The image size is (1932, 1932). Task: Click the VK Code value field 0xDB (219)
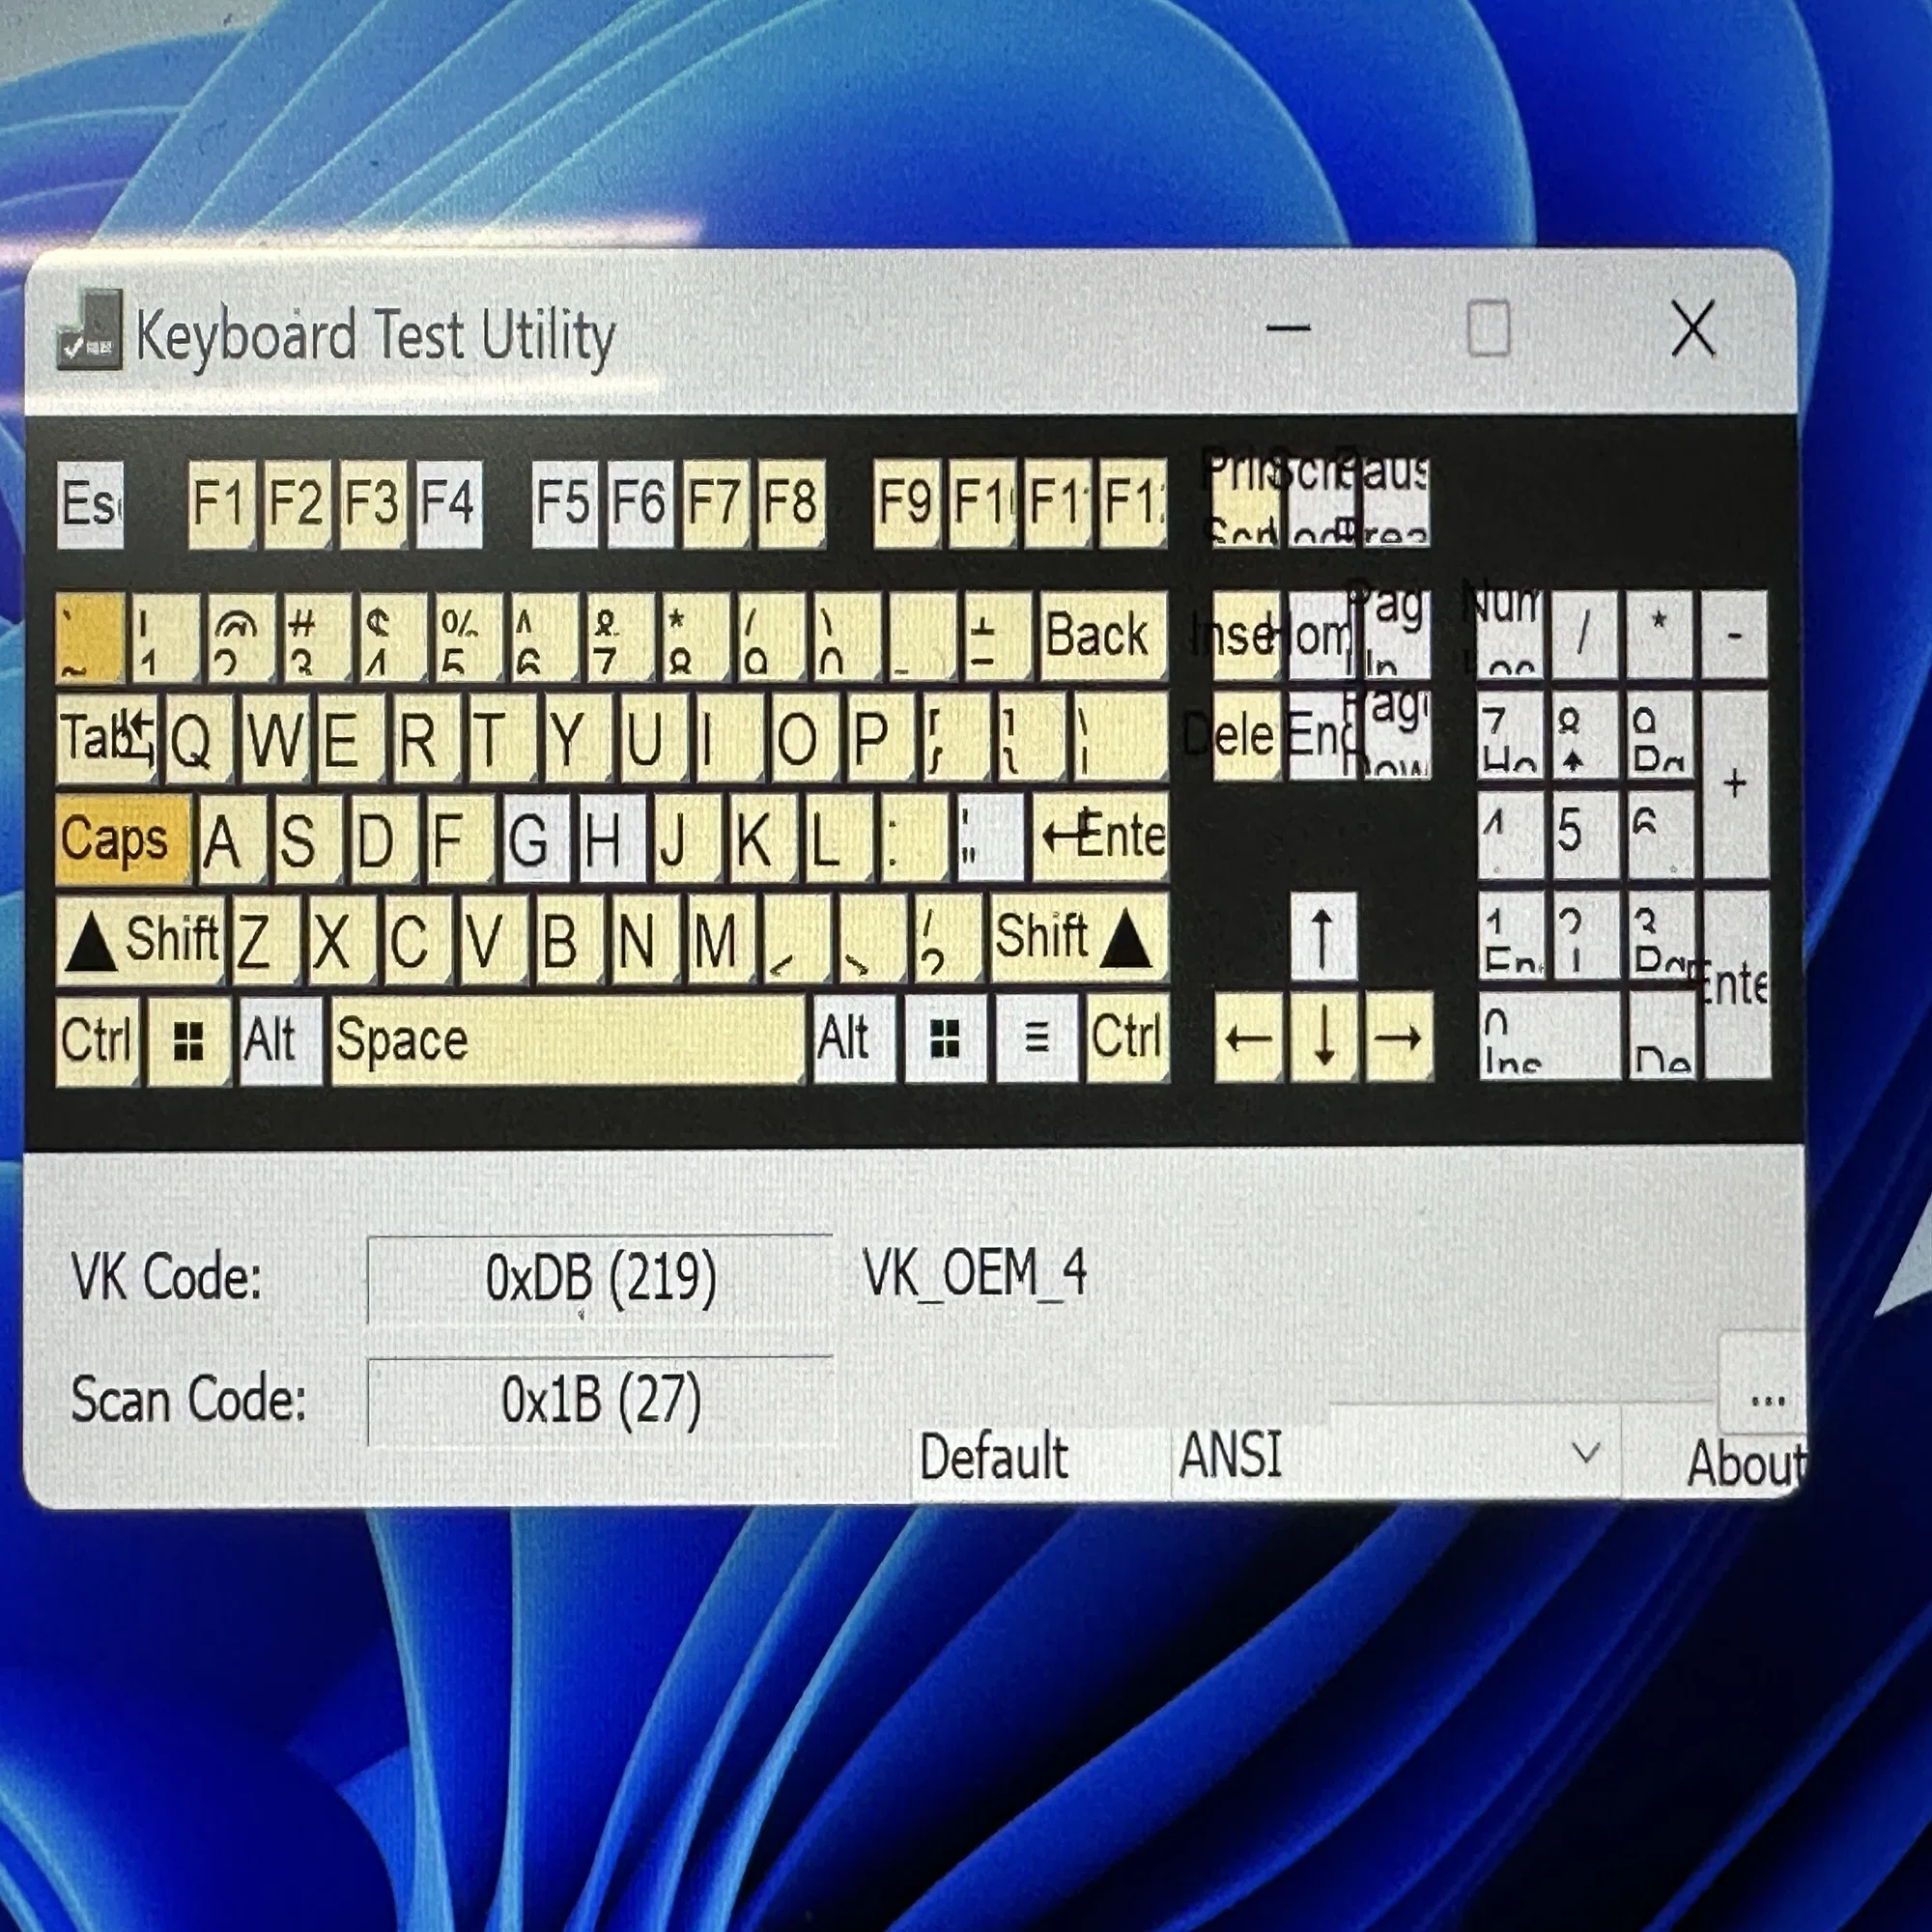coord(600,1279)
